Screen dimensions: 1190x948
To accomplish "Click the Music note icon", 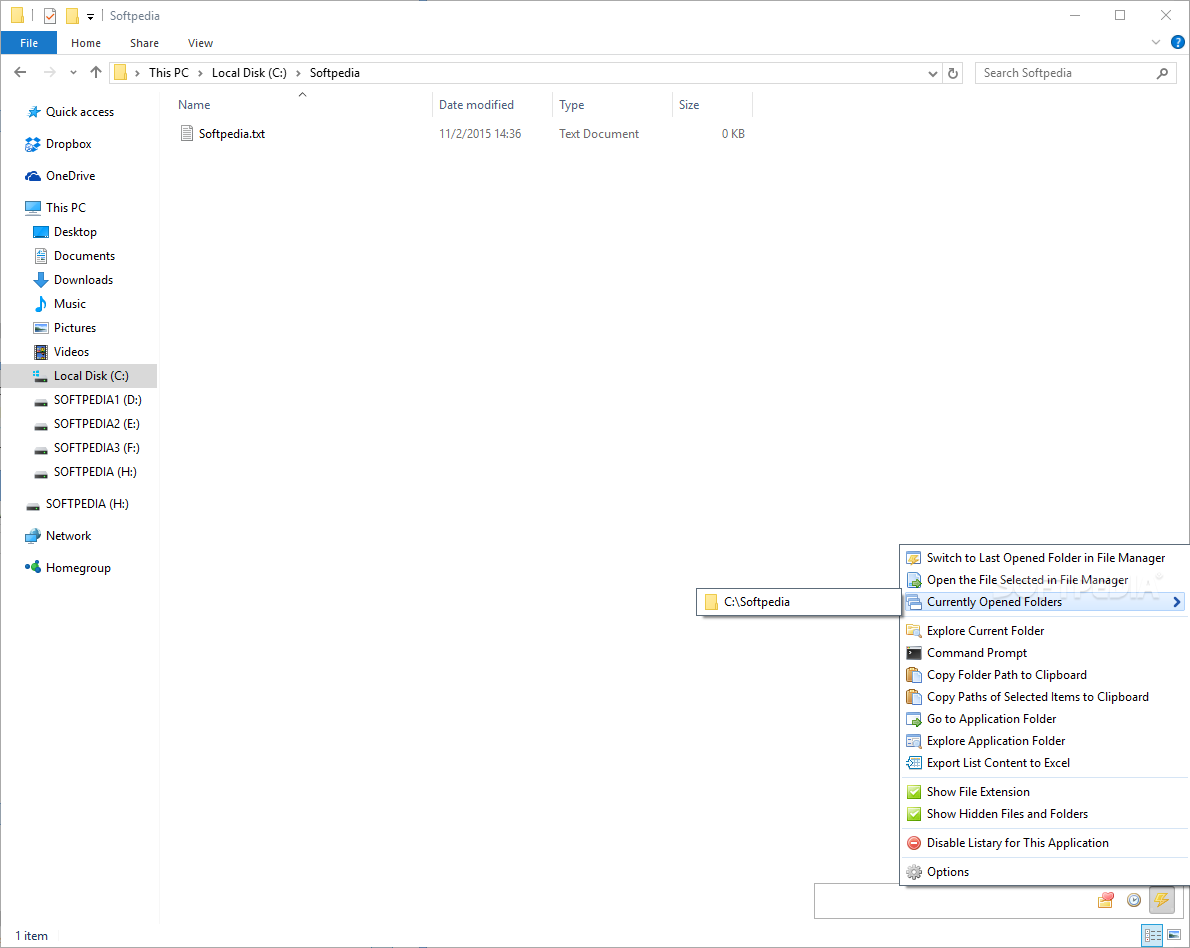I will 41,304.
